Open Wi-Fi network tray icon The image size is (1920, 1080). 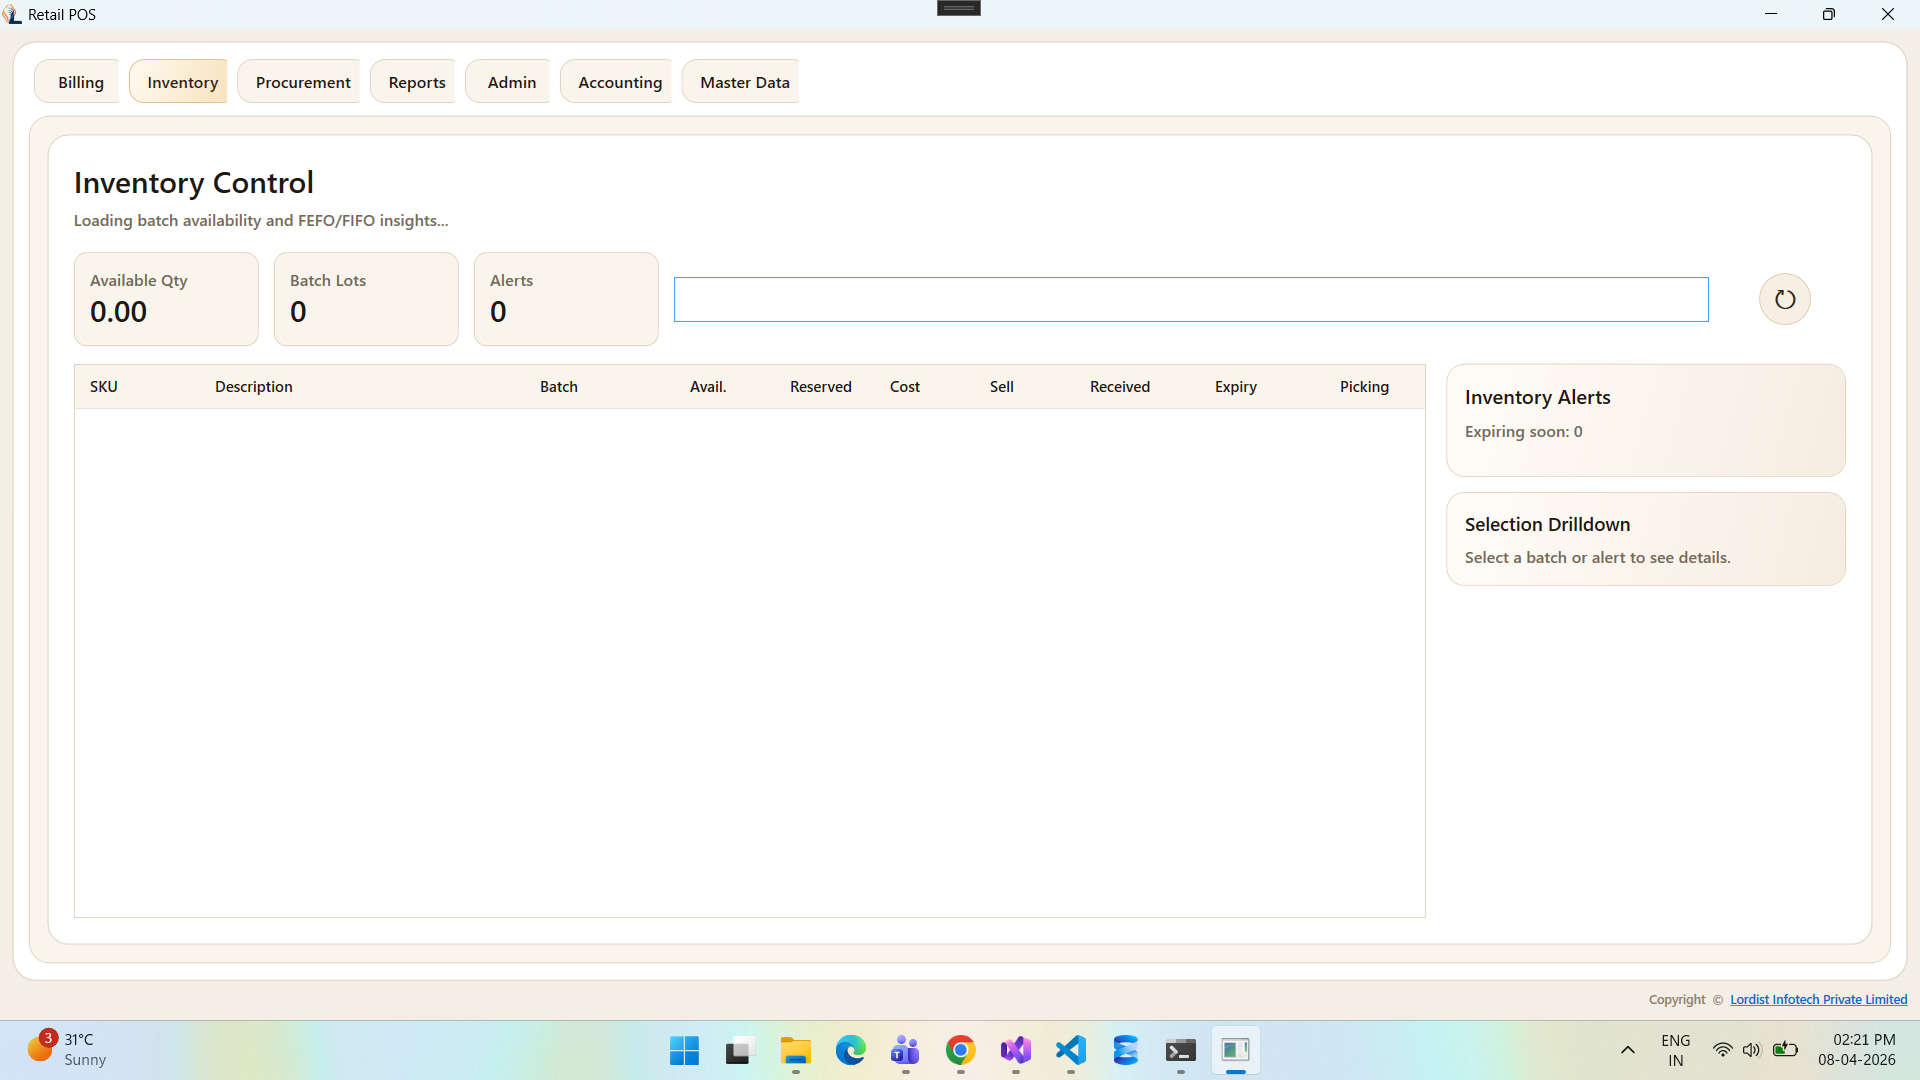[1722, 1050]
